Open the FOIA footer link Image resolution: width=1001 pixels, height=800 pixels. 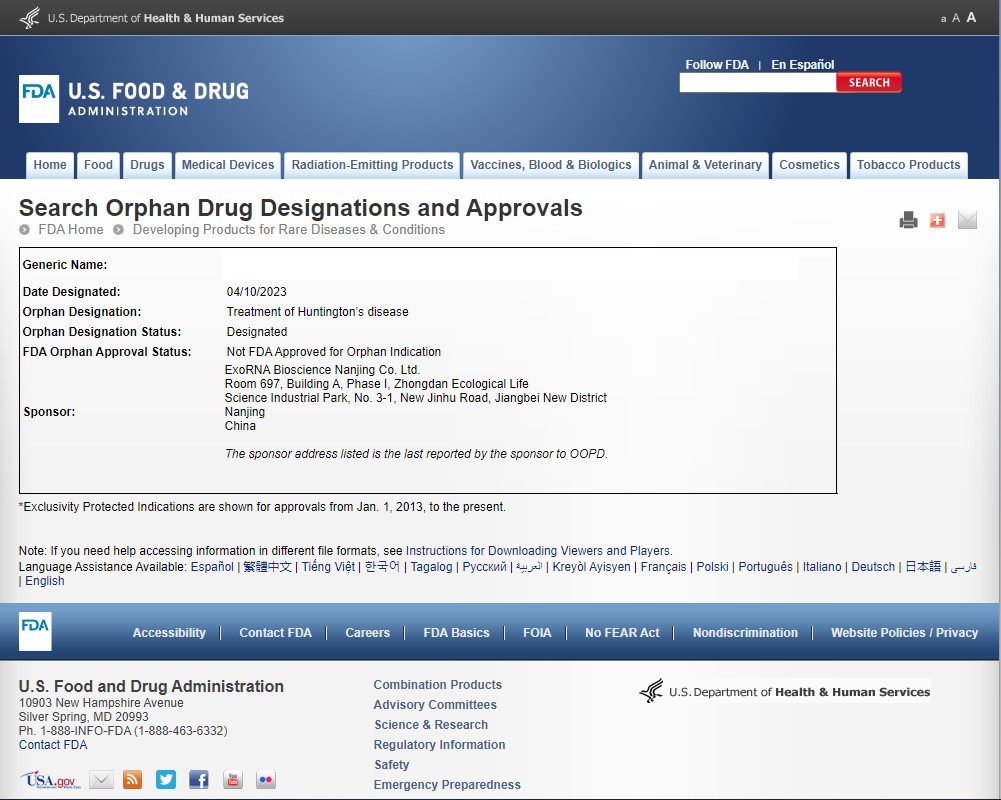pos(537,633)
